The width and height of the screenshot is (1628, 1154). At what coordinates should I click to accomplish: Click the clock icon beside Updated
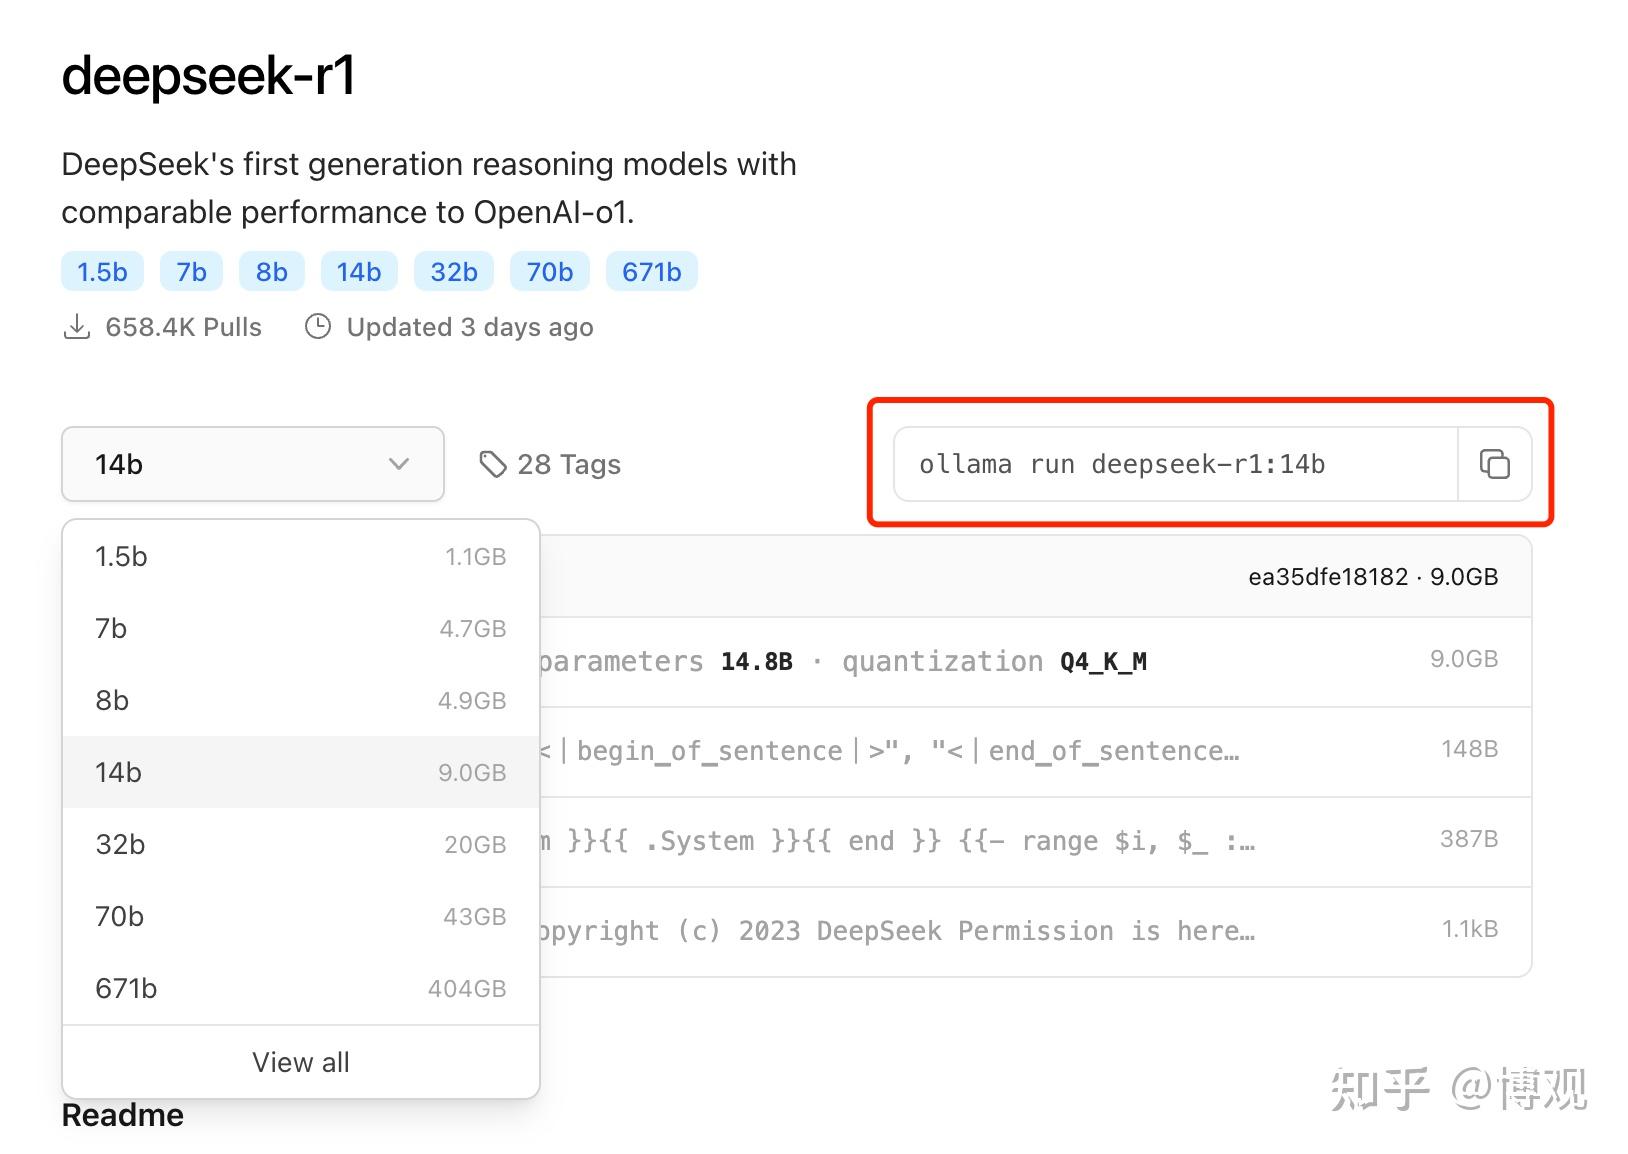coord(318,327)
